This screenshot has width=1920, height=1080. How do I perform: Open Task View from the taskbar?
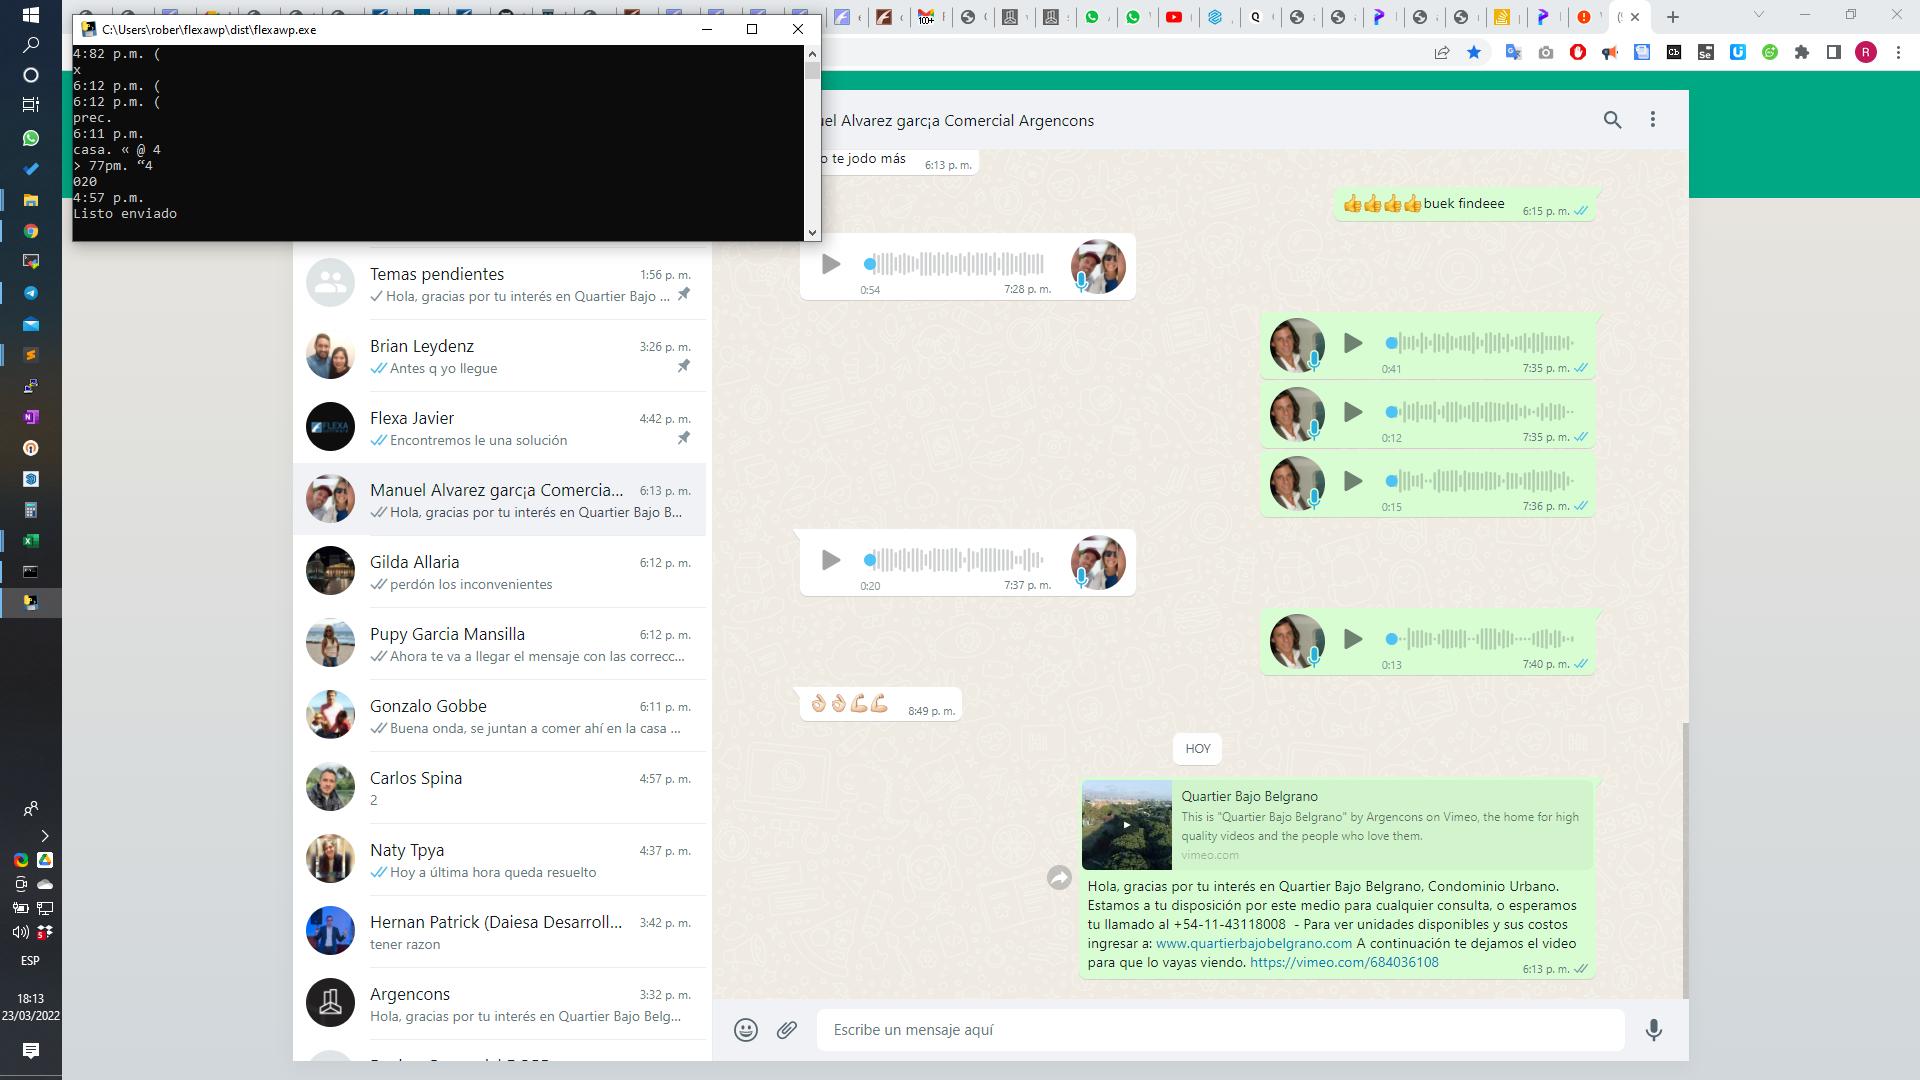pyautogui.click(x=30, y=105)
